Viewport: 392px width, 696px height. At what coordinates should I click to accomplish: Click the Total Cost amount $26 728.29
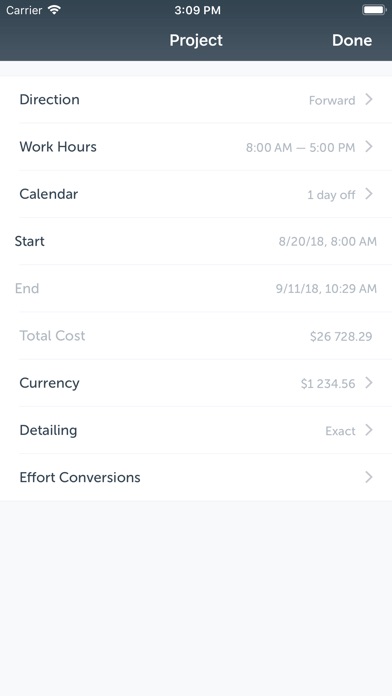[341, 336]
